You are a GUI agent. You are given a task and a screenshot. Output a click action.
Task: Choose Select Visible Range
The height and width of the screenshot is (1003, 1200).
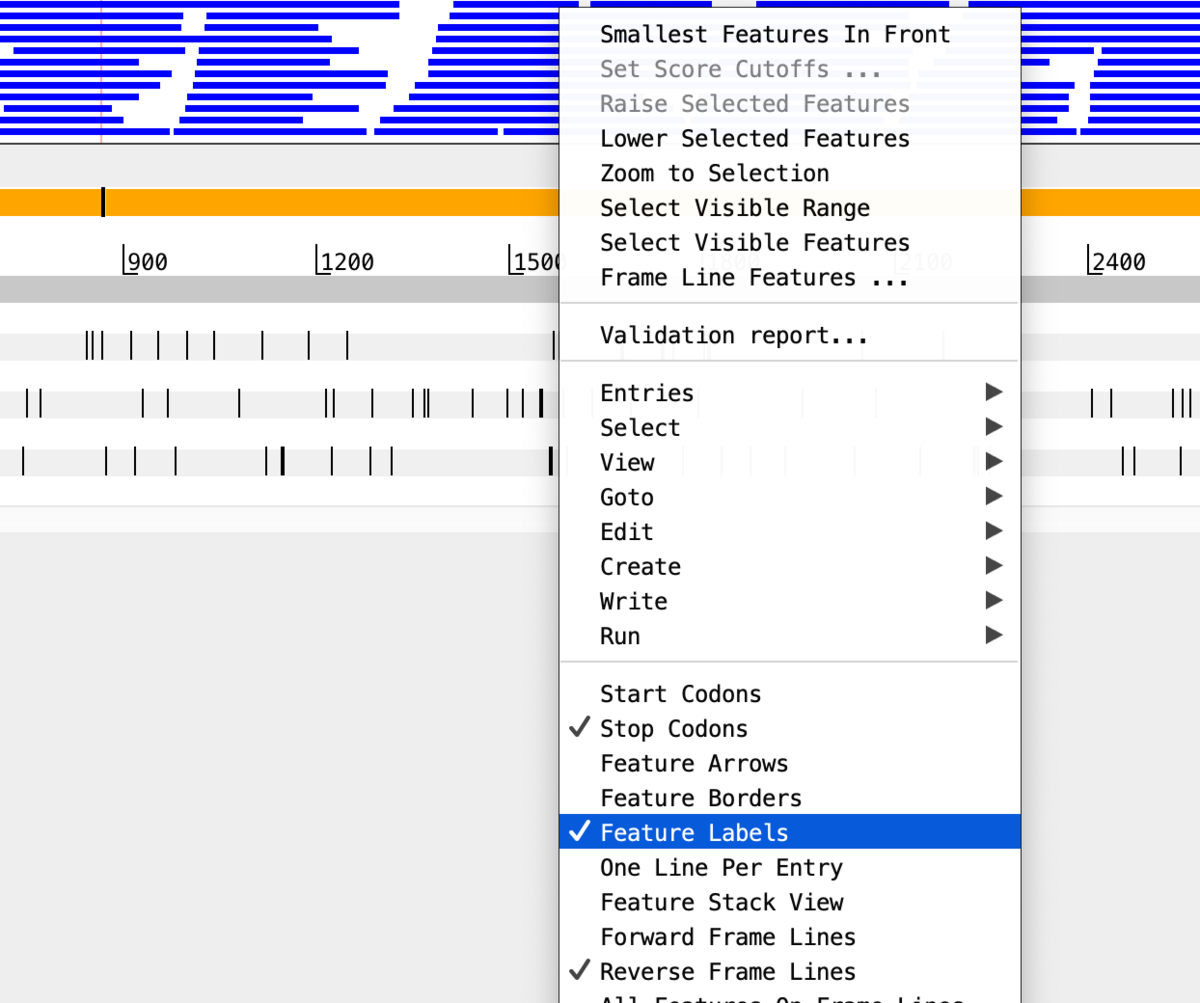pyautogui.click(x=790, y=208)
